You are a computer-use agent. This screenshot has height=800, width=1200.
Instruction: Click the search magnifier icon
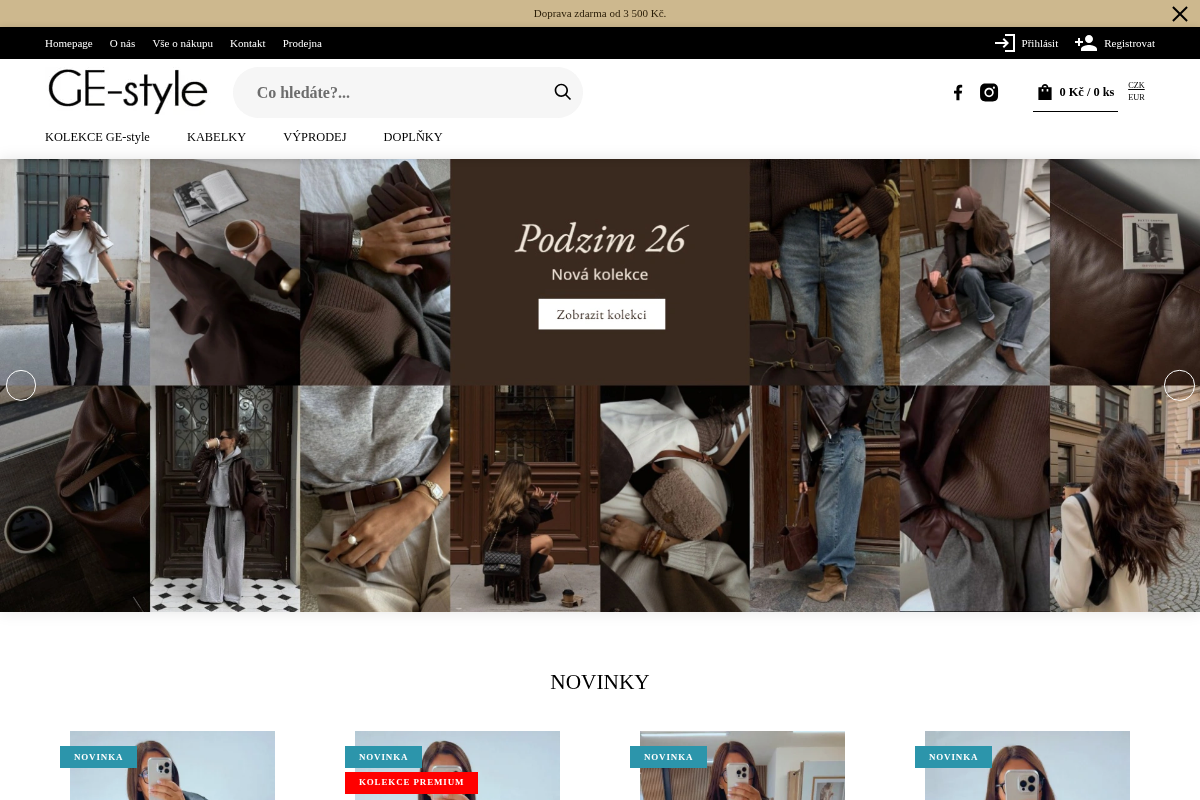tap(563, 92)
